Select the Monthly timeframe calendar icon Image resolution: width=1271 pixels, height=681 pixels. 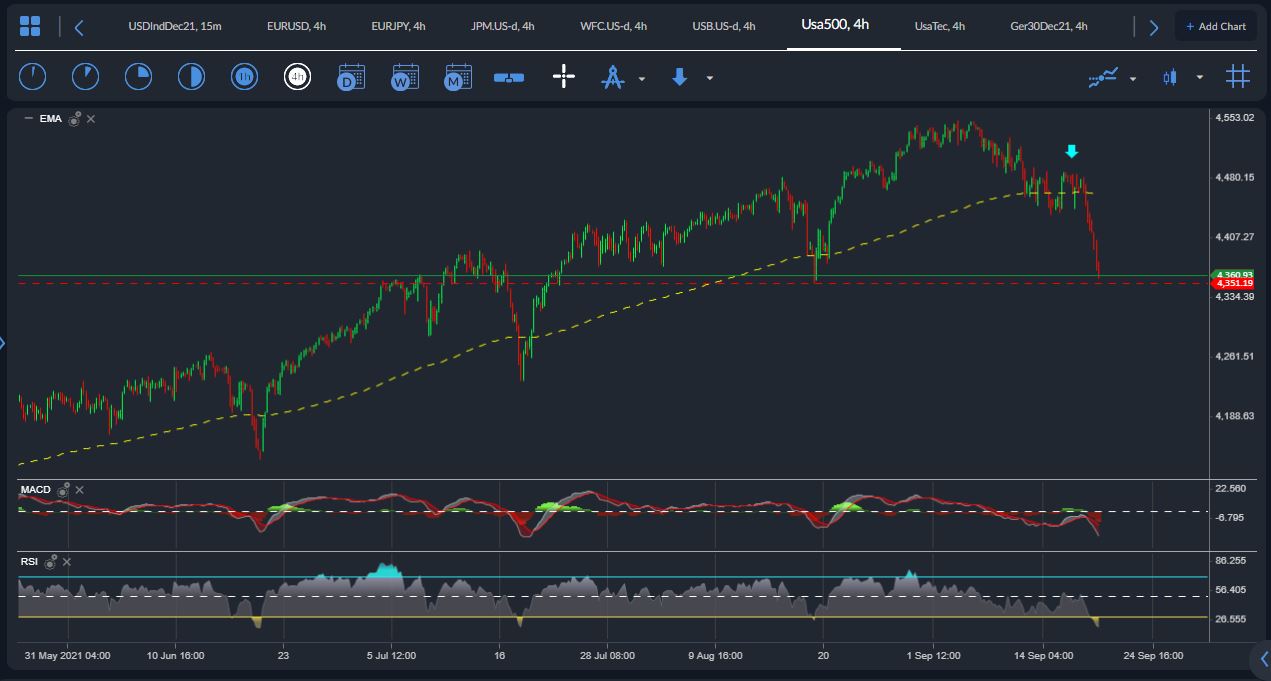click(x=458, y=77)
